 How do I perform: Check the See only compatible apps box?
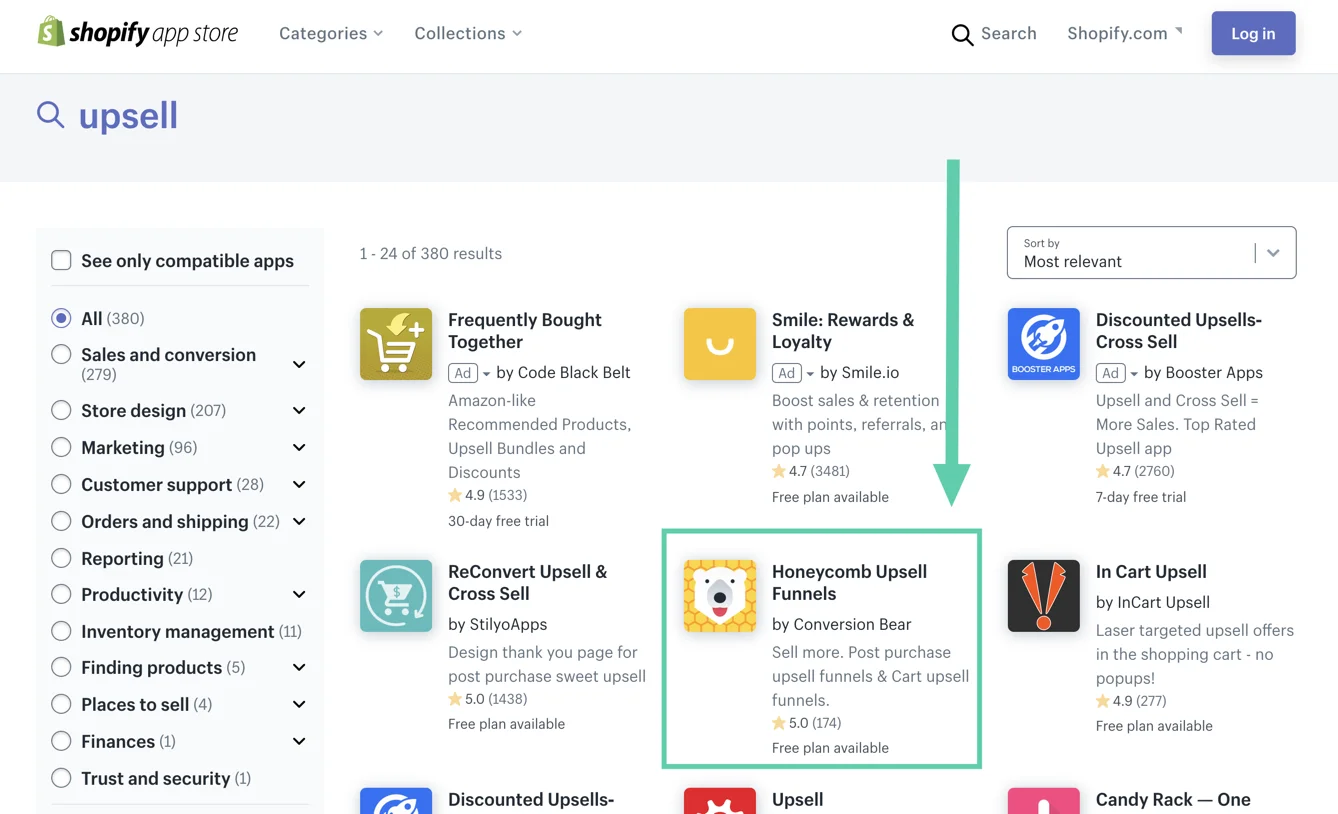click(61, 261)
